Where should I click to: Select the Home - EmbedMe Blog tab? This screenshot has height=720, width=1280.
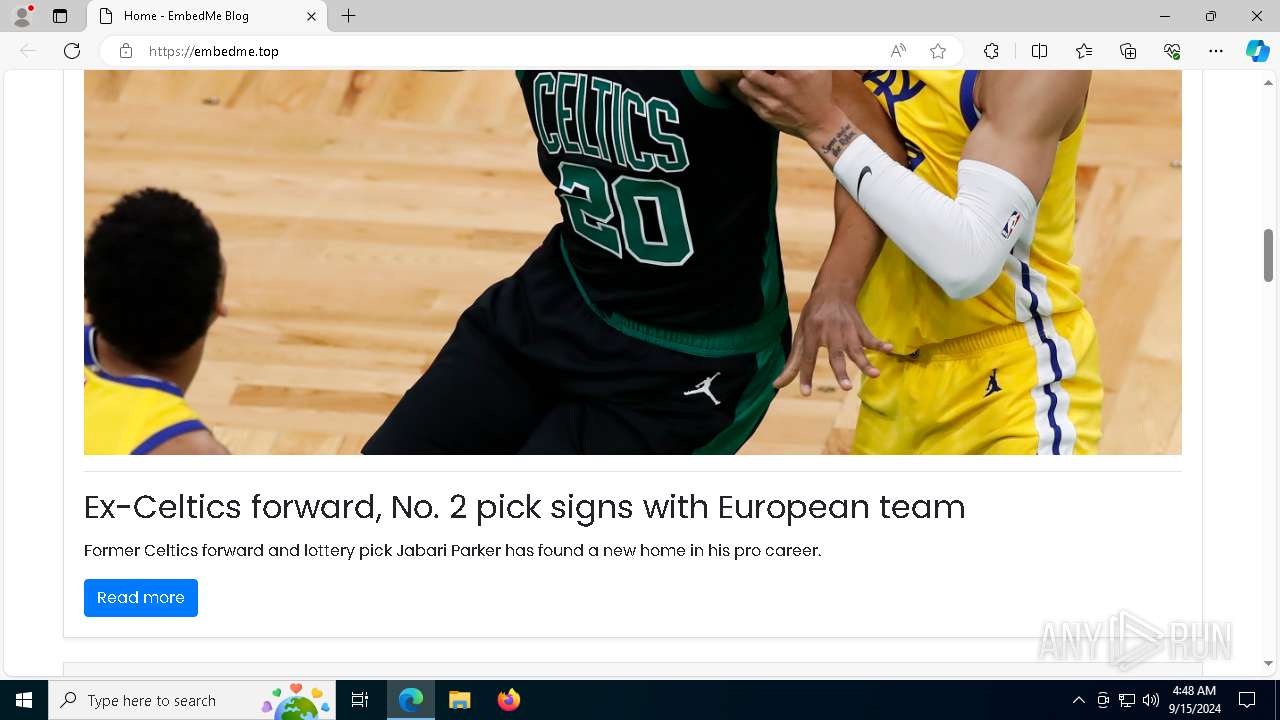[x=207, y=16]
